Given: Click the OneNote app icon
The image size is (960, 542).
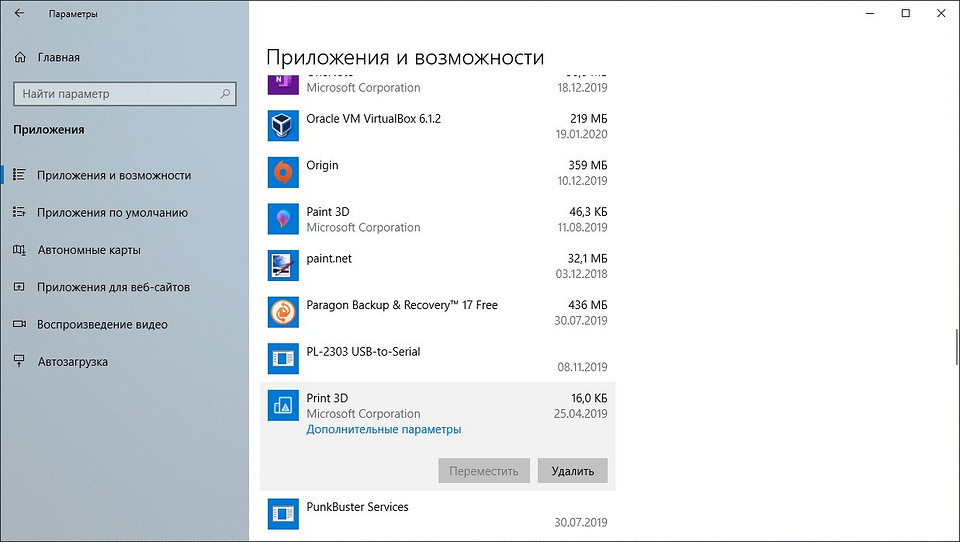Looking at the screenshot, I should click(x=283, y=83).
